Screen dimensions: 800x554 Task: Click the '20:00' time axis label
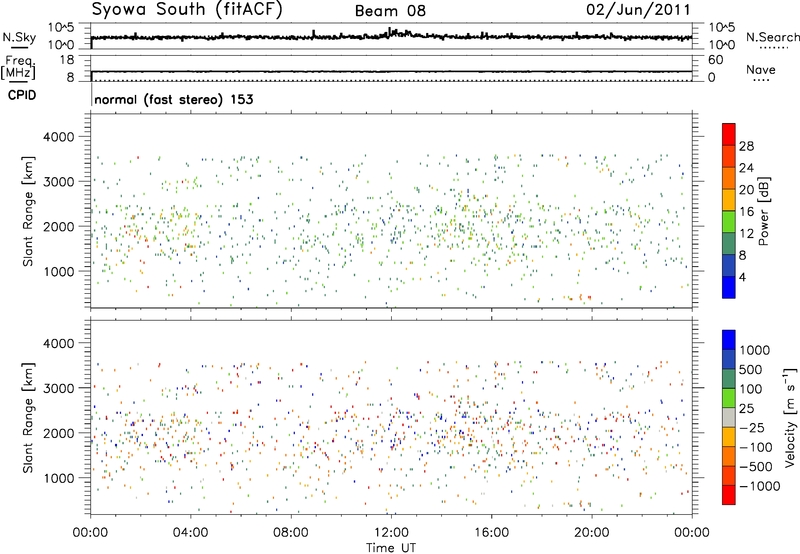(x=591, y=533)
